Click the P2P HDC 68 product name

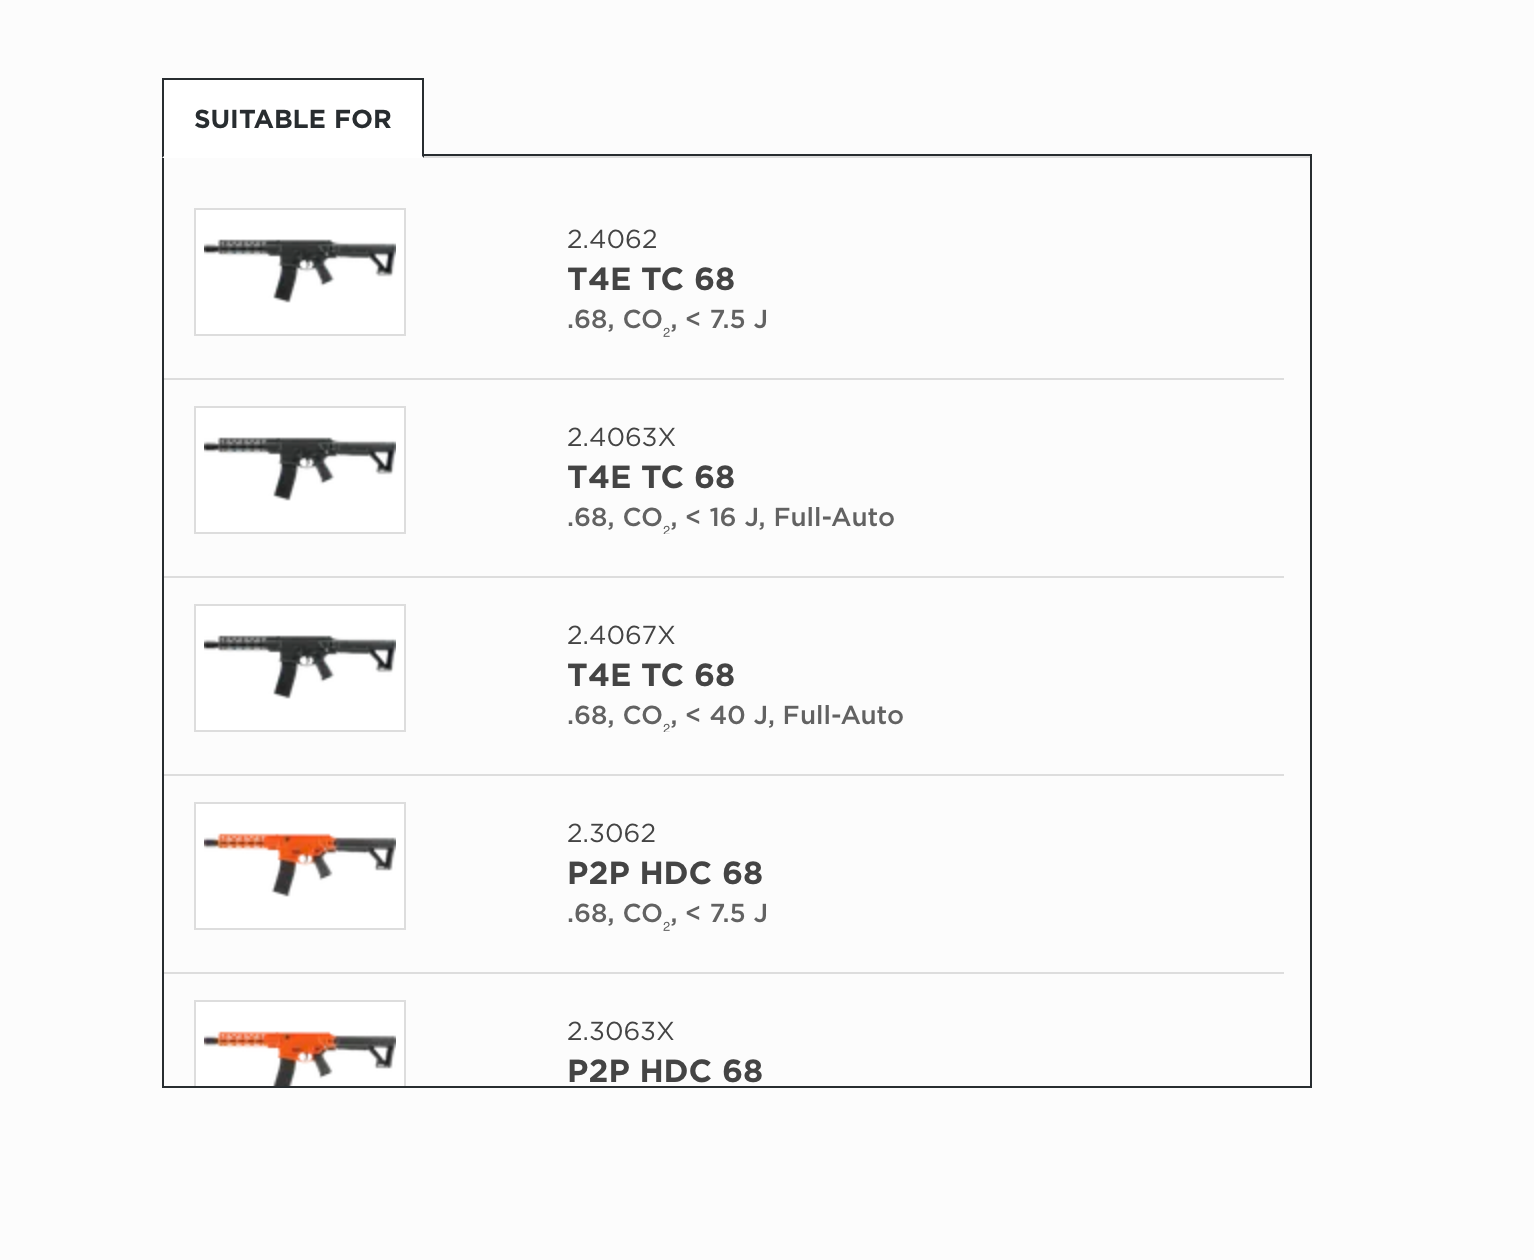[x=665, y=873]
